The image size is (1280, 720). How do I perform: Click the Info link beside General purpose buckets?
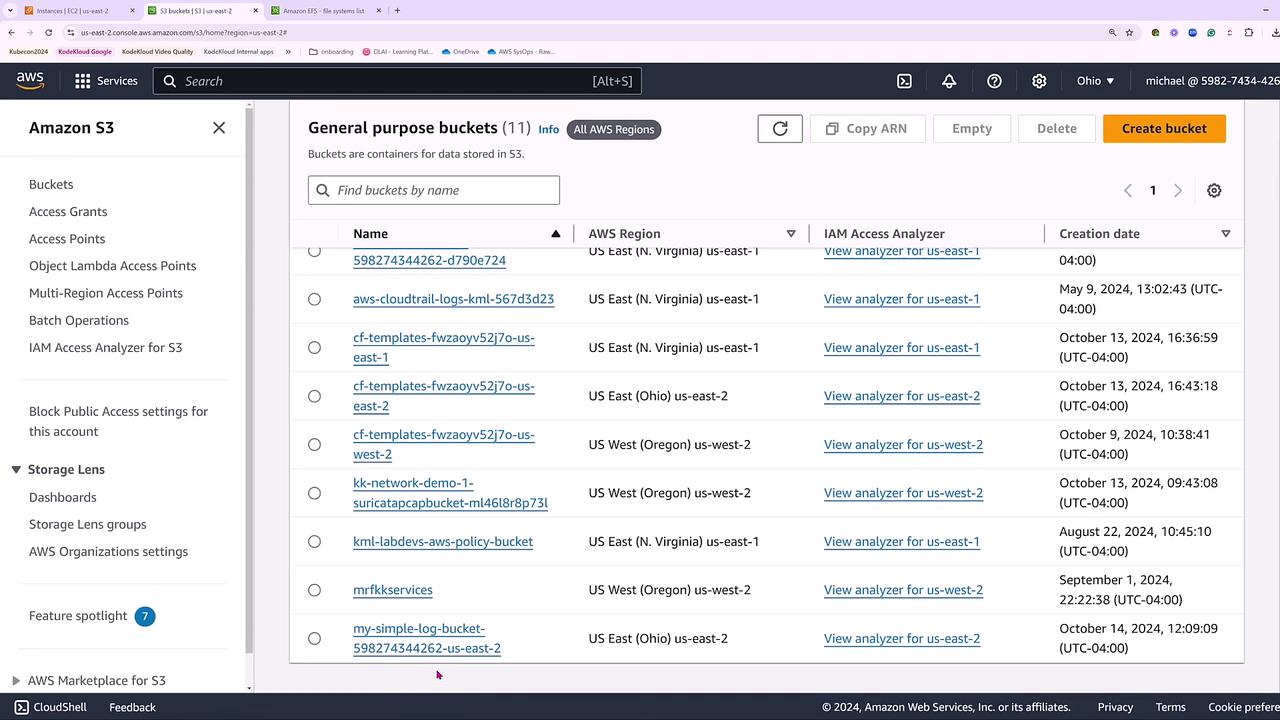point(549,129)
